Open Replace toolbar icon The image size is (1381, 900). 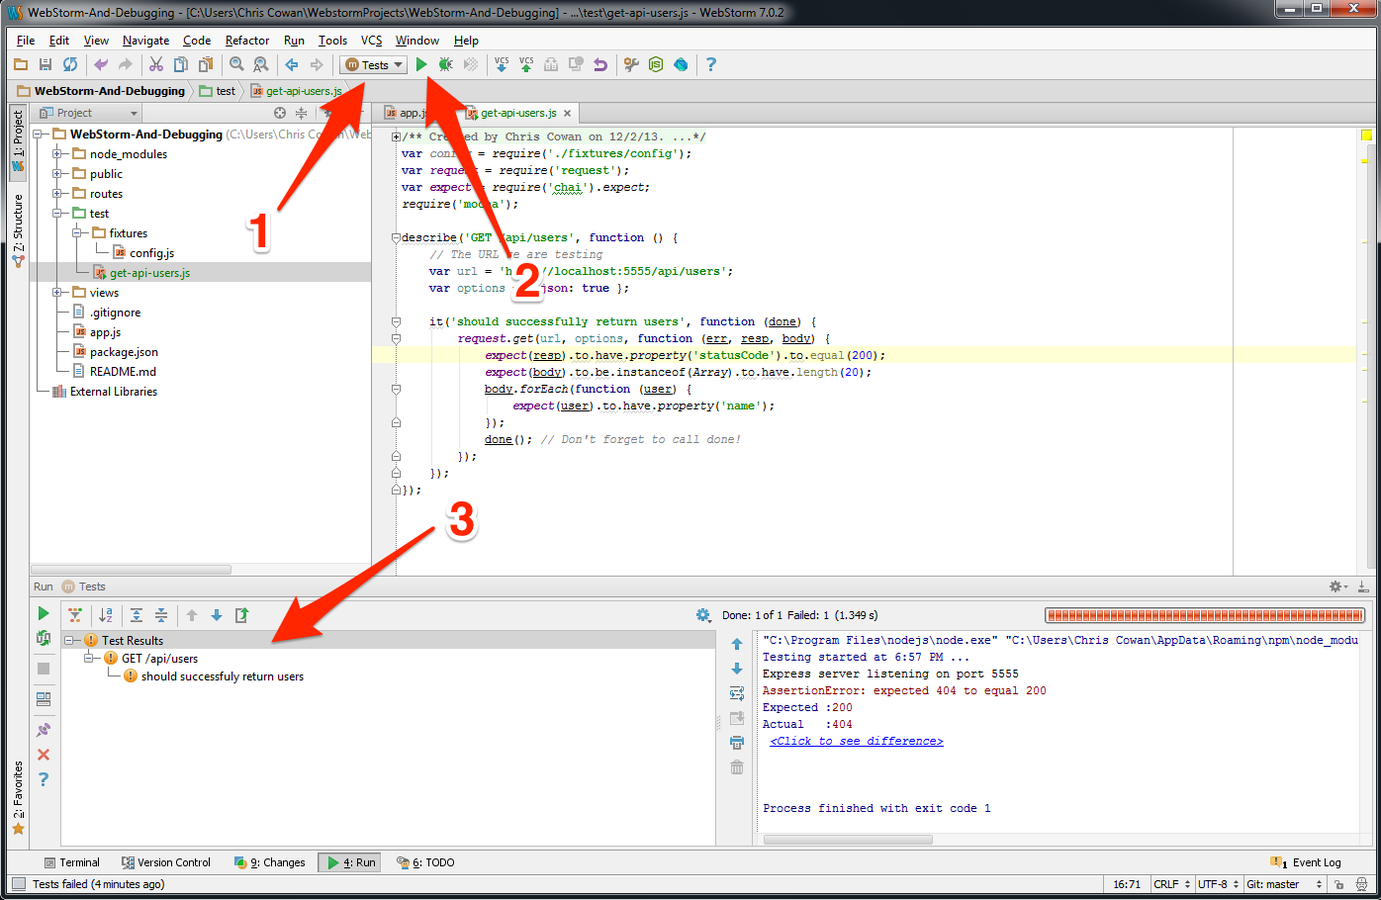click(x=261, y=65)
